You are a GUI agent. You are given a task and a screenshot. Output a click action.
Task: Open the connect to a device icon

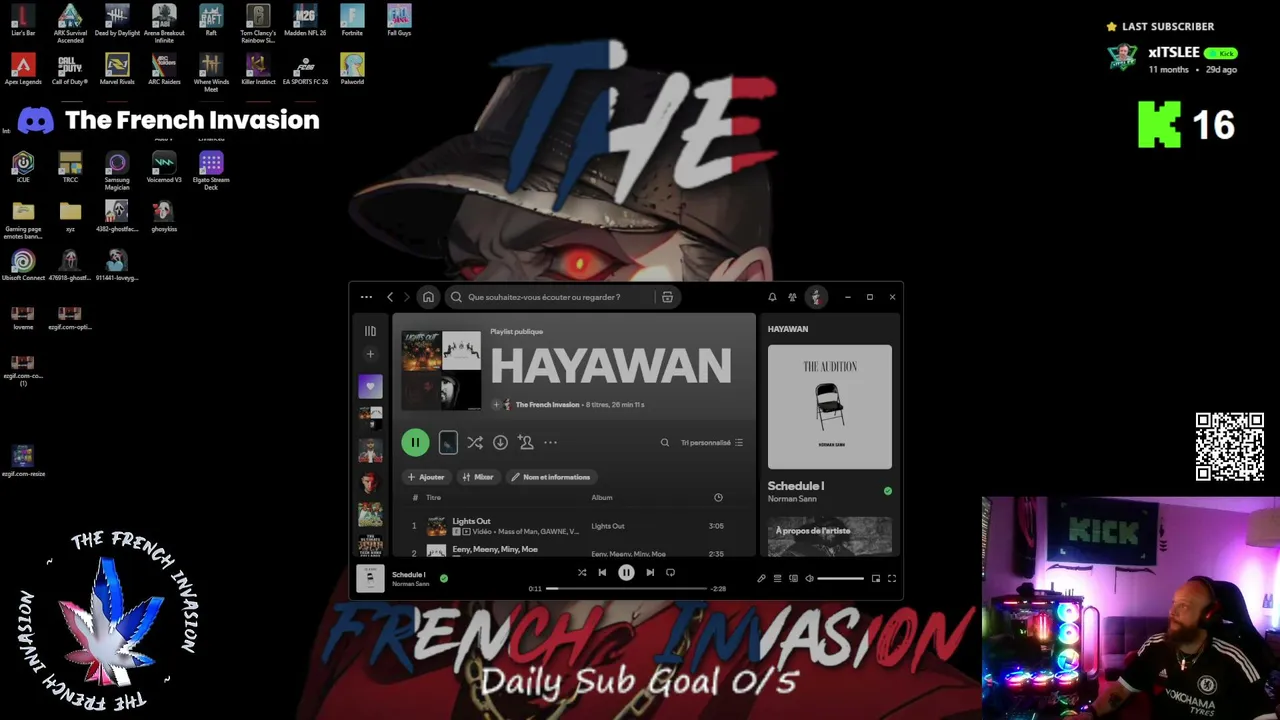pyautogui.click(x=793, y=578)
